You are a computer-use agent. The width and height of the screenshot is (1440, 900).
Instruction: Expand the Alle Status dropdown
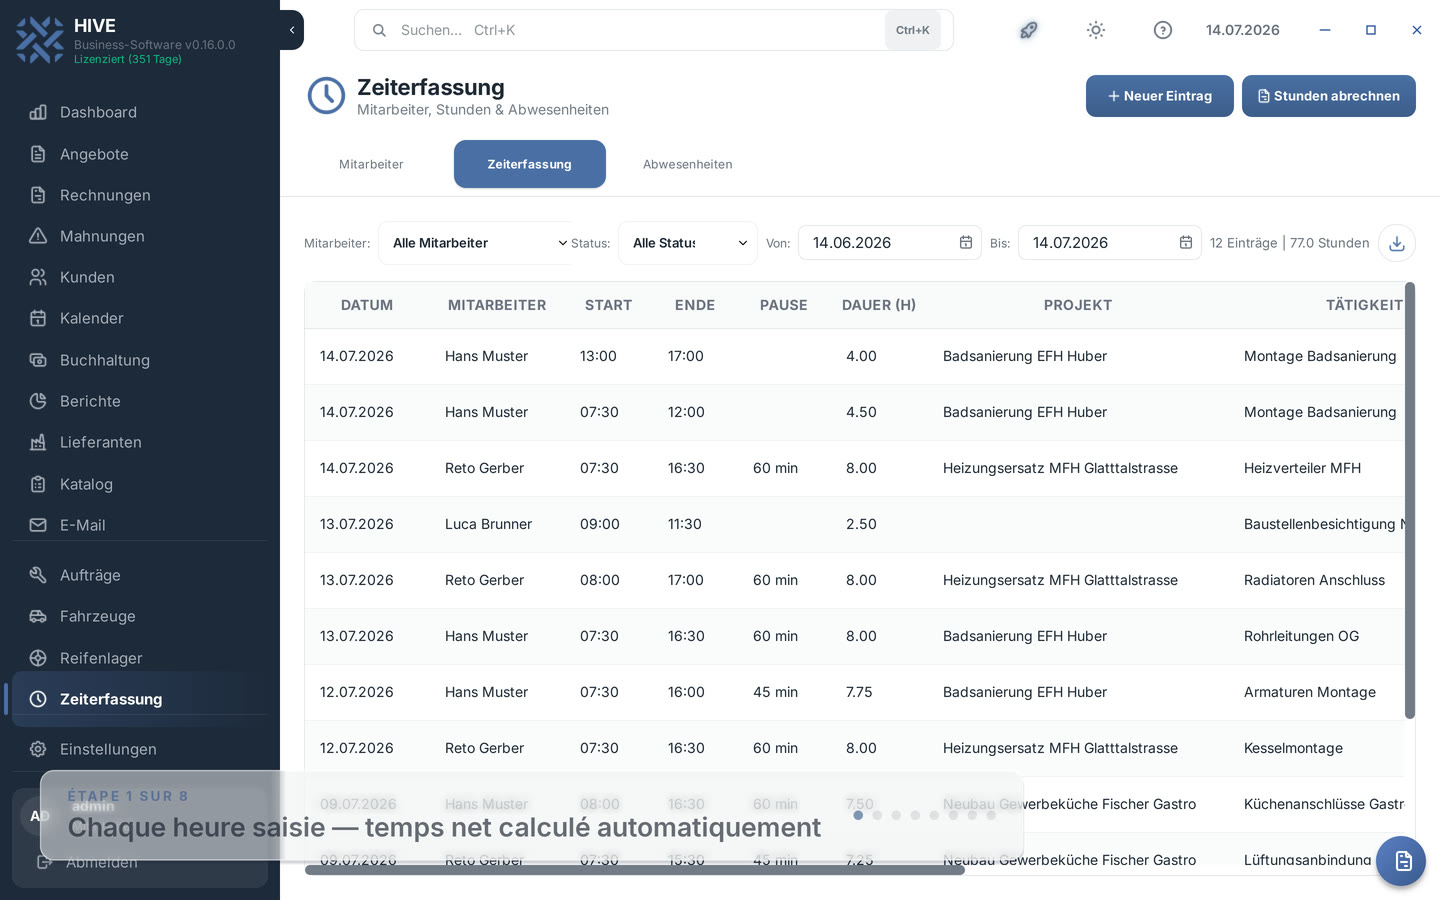pyautogui.click(x=688, y=243)
